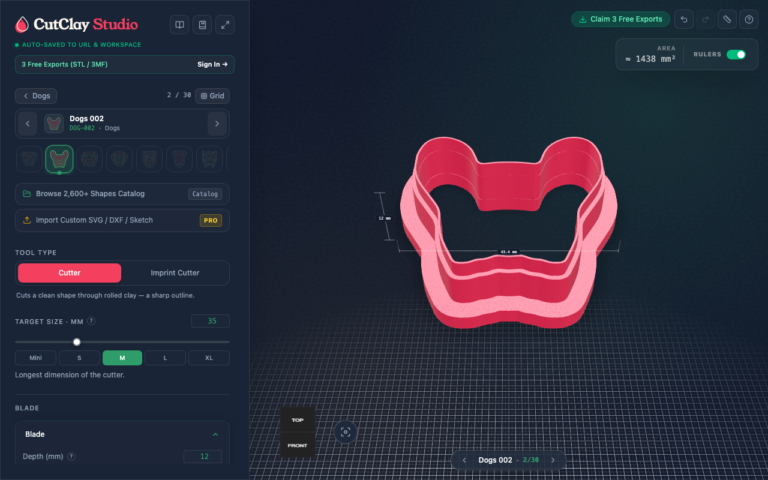
Task: Click the 12 mm height ruler label
Action: click(x=384, y=218)
